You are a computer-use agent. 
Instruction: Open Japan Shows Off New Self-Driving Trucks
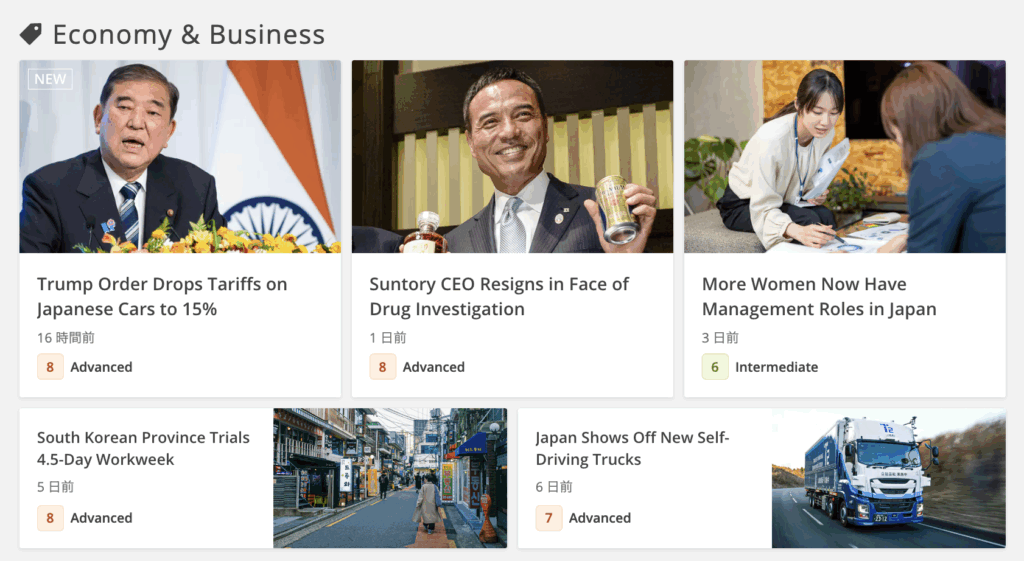632,448
